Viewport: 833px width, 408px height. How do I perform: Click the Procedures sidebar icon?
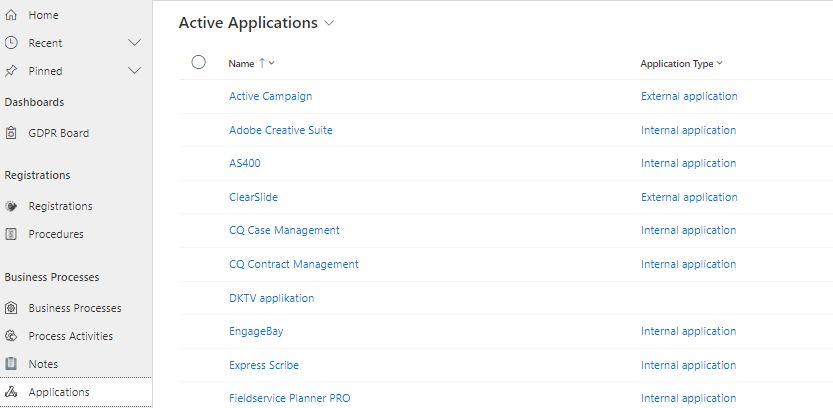click(x=11, y=234)
